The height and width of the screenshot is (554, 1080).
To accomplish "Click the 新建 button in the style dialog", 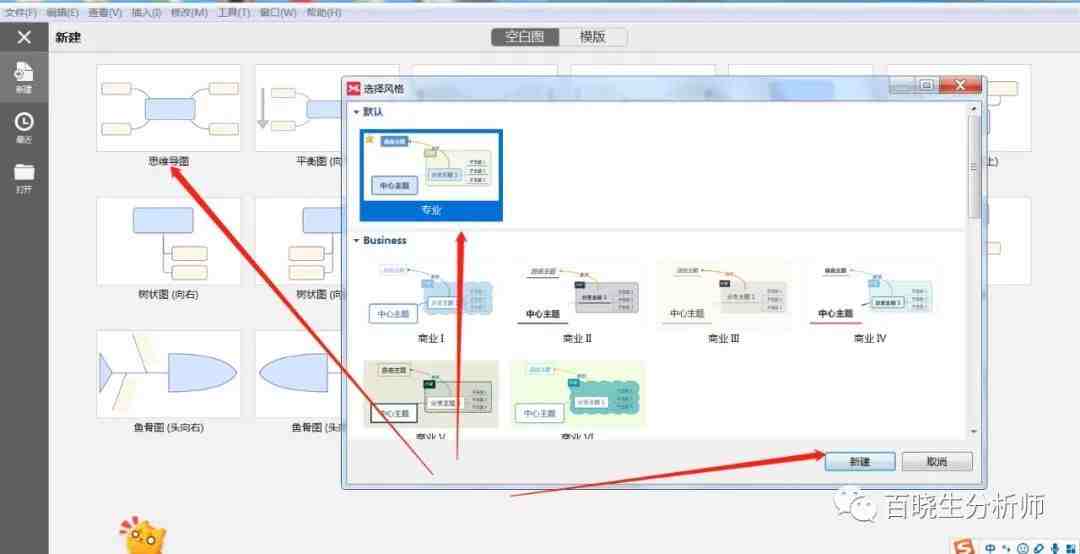I will tap(860, 462).
